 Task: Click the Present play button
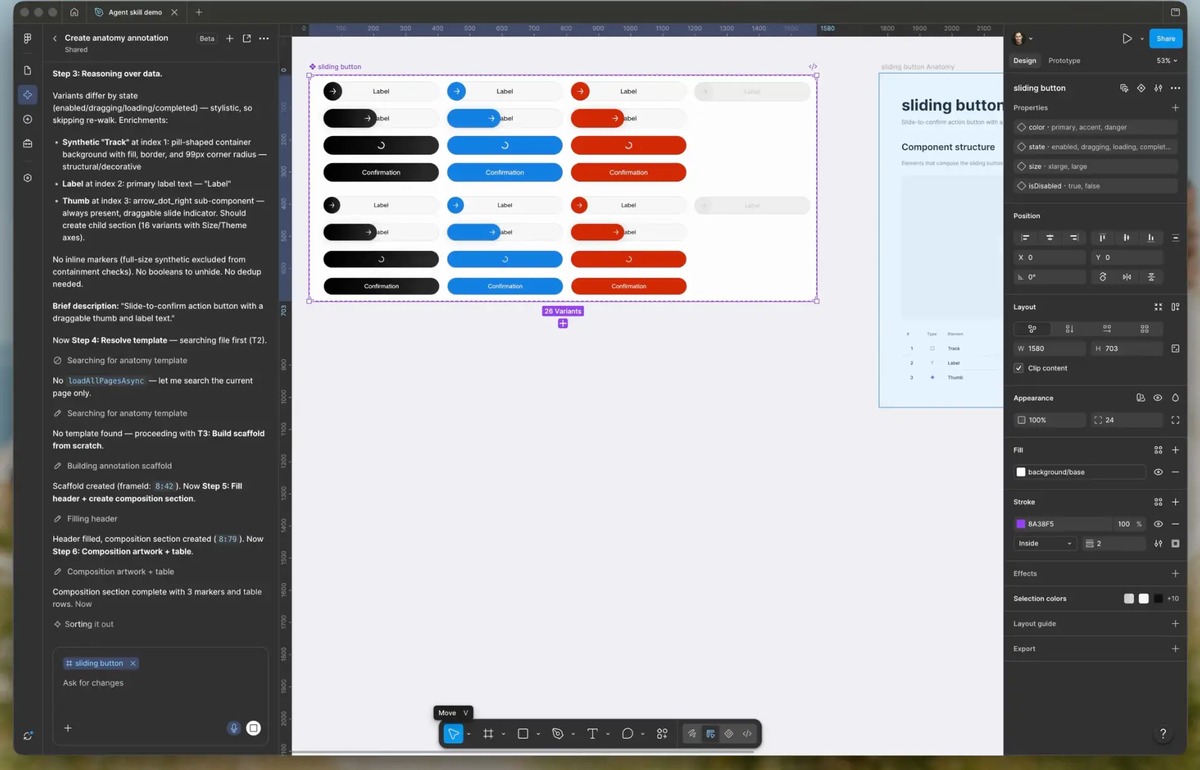click(1127, 38)
